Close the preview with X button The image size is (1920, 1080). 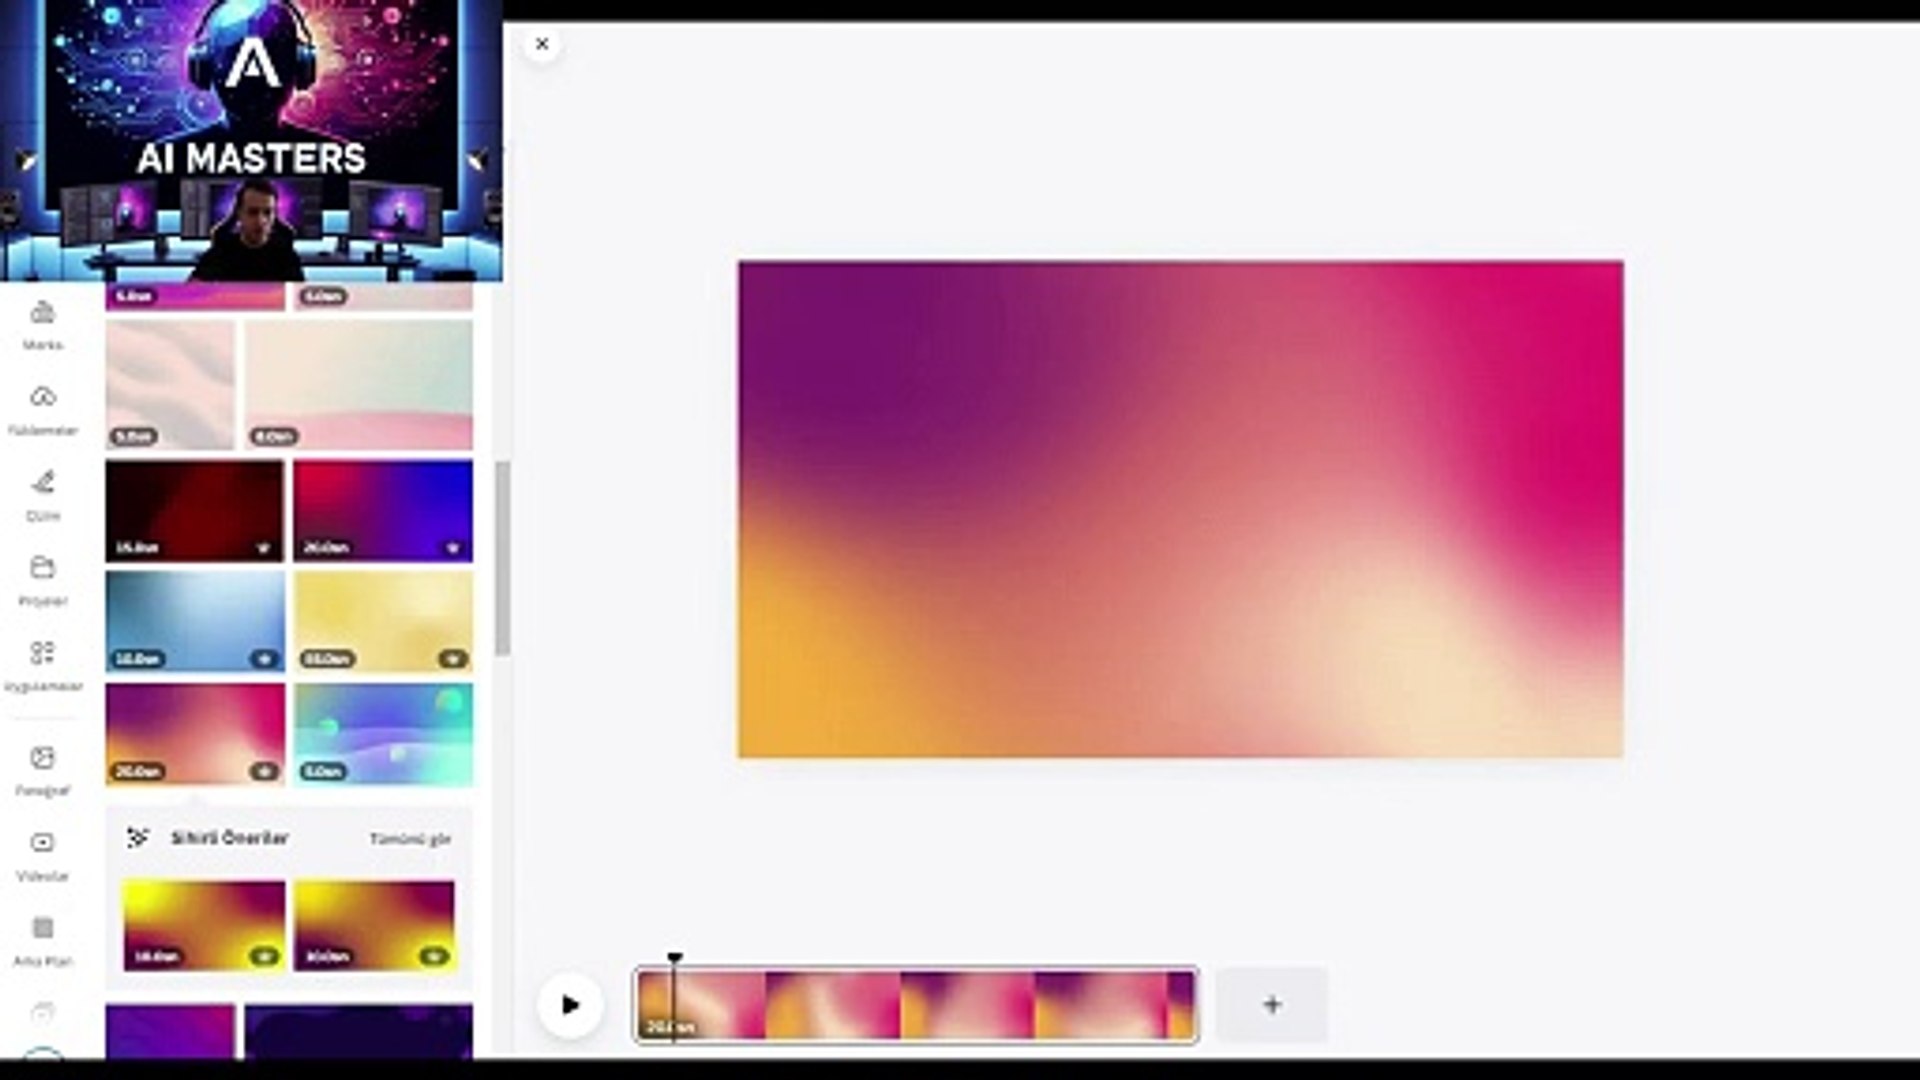542,44
